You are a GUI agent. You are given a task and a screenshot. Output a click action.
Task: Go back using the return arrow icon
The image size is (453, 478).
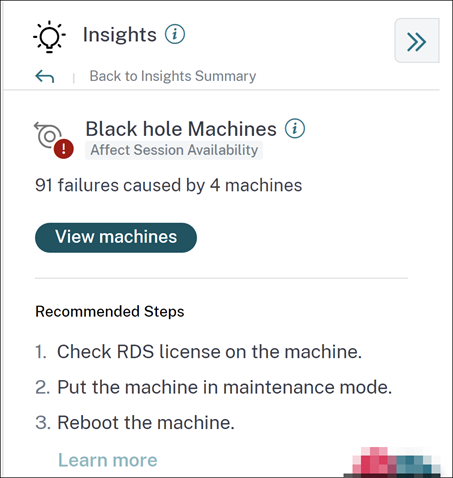(45, 76)
